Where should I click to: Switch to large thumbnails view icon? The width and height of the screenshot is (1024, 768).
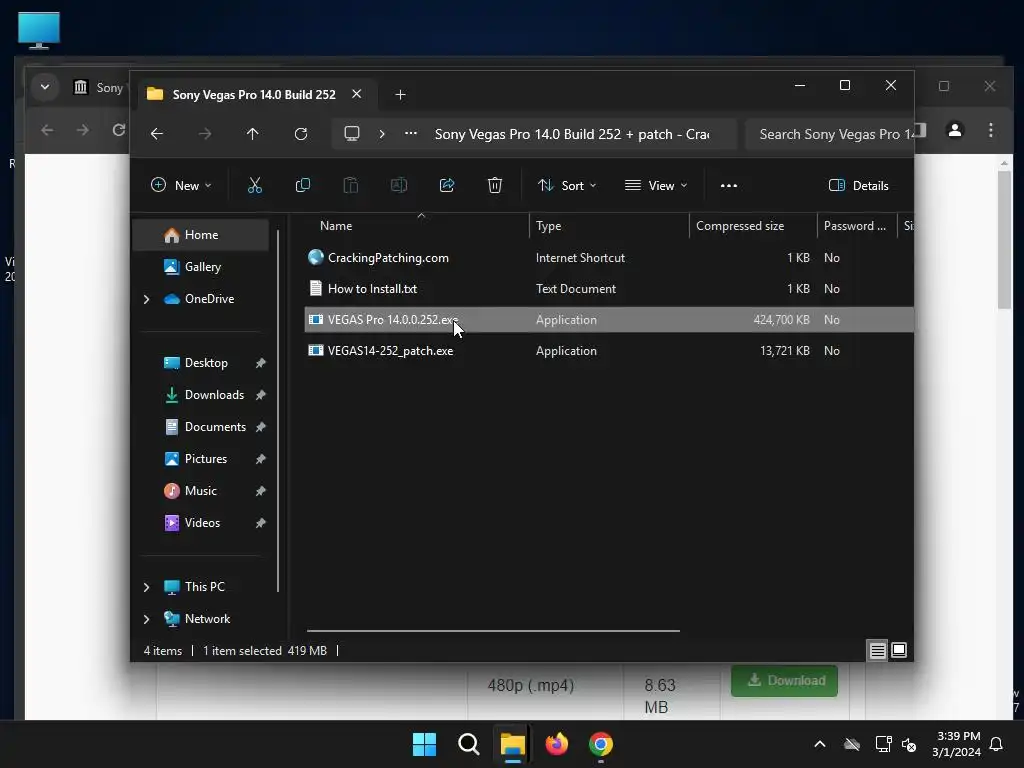coord(899,650)
